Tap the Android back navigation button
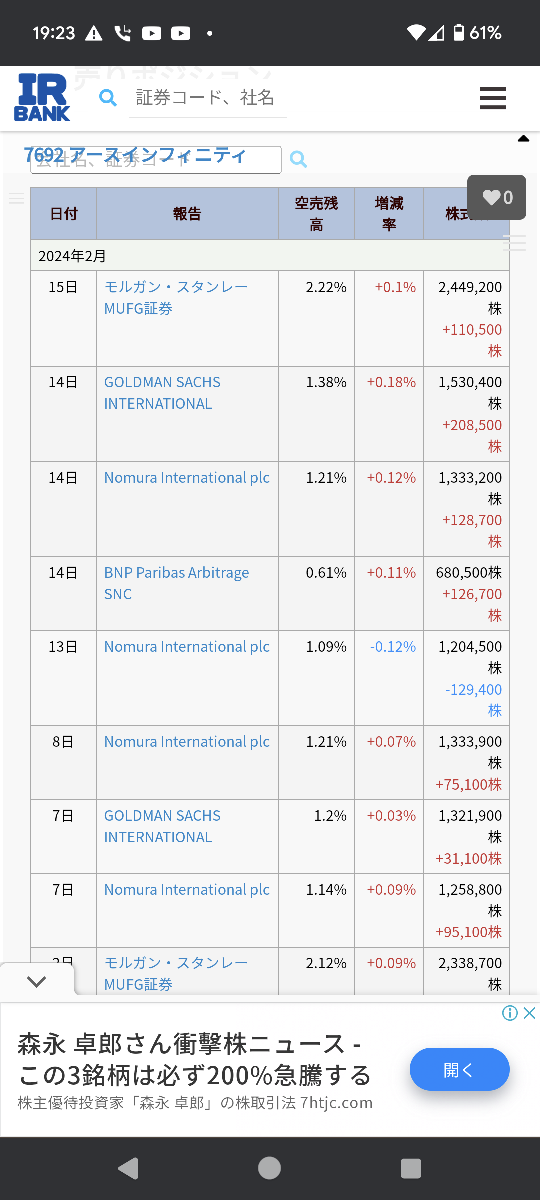This screenshot has height=1200, width=540. (127, 1168)
